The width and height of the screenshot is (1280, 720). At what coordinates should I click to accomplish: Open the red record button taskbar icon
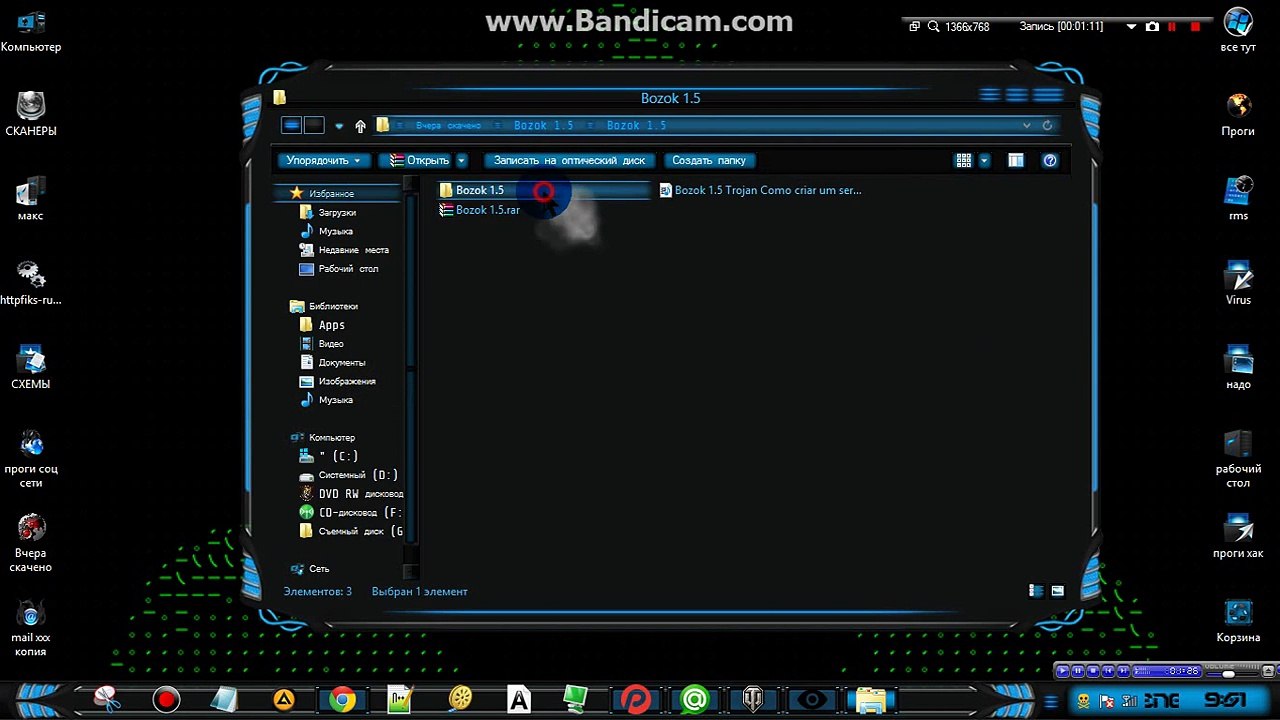click(x=166, y=699)
